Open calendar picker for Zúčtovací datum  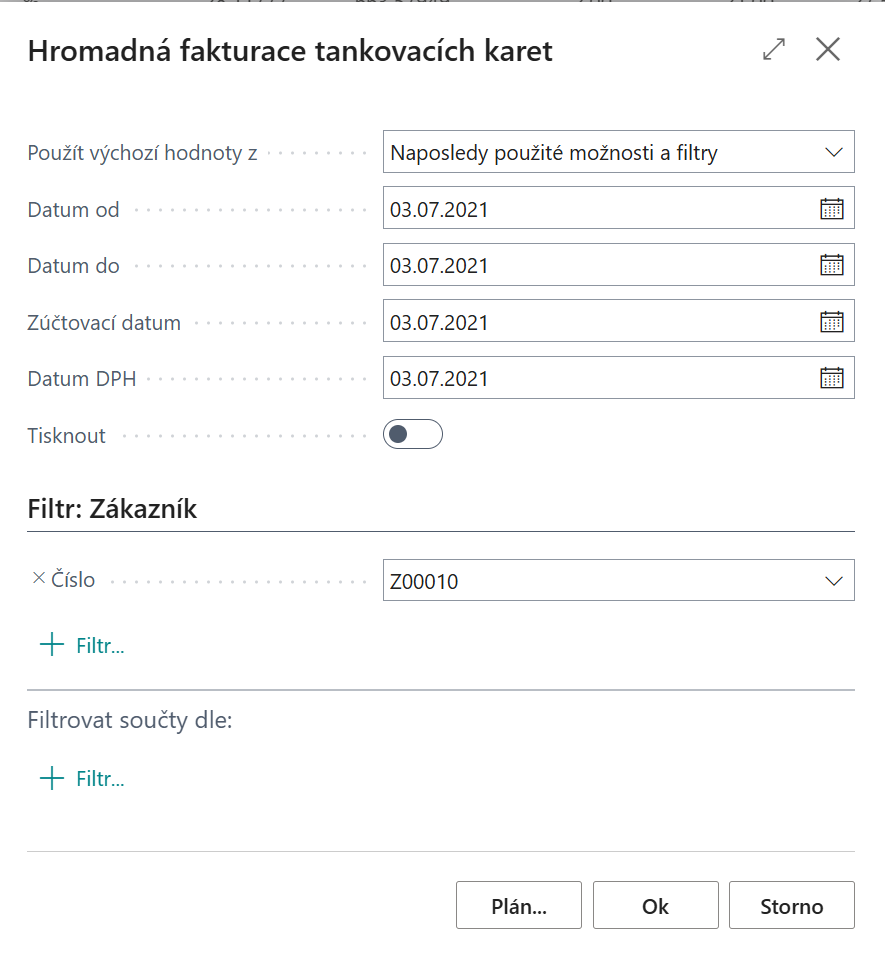click(x=831, y=322)
